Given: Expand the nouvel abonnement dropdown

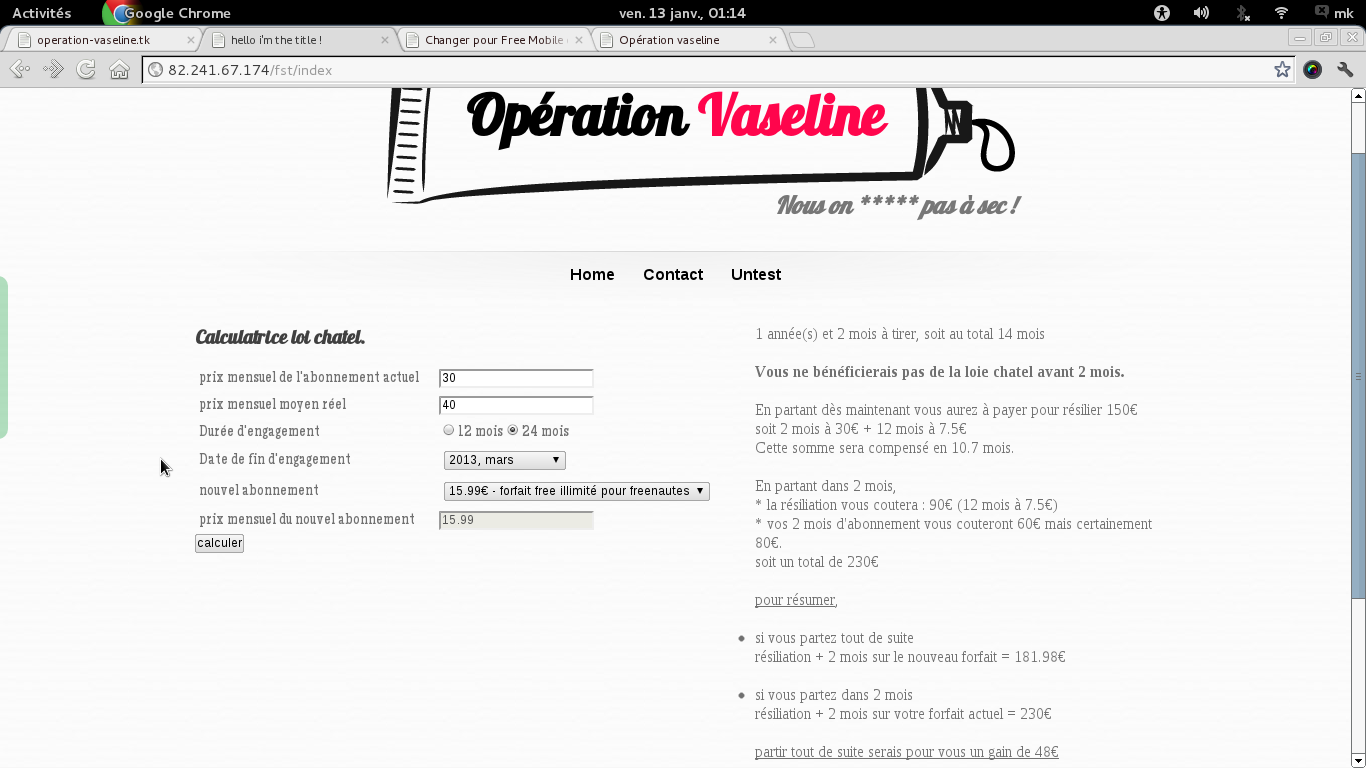Looking at the screenshot, I should pos(576,491).
